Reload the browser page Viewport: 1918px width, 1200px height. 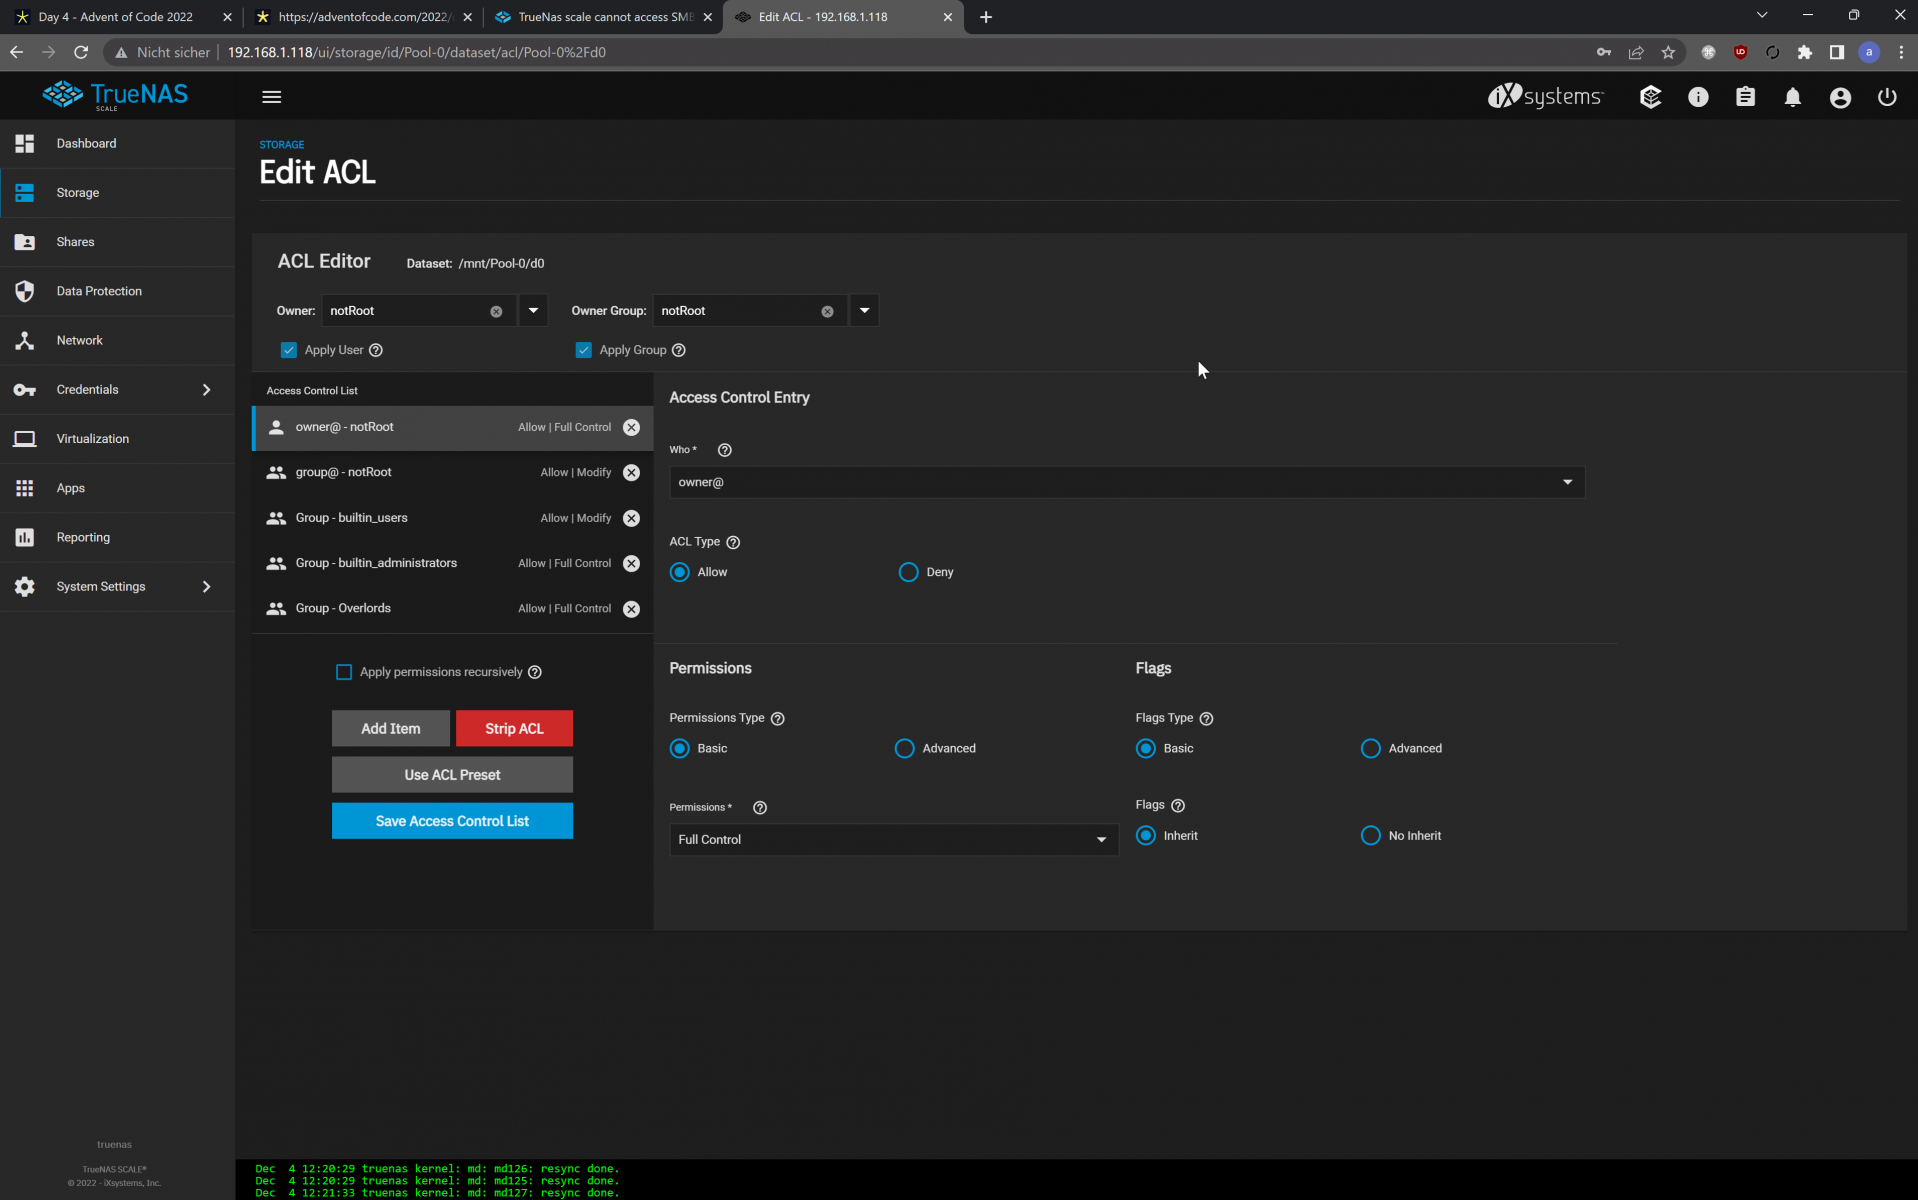pyautogui.click(x=81, y=52)
